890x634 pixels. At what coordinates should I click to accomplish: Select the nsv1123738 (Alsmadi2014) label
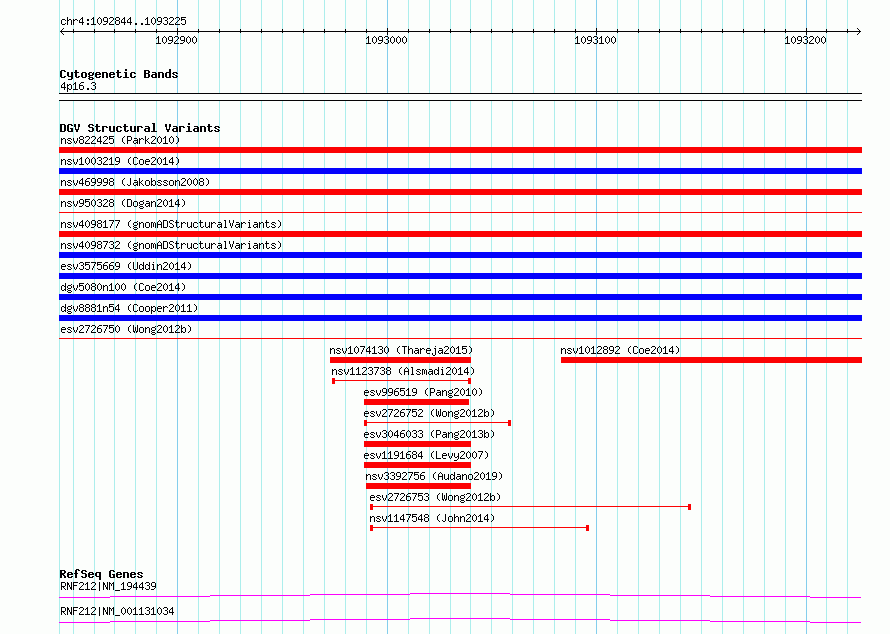pyautogui.click(x=403, y=371)
